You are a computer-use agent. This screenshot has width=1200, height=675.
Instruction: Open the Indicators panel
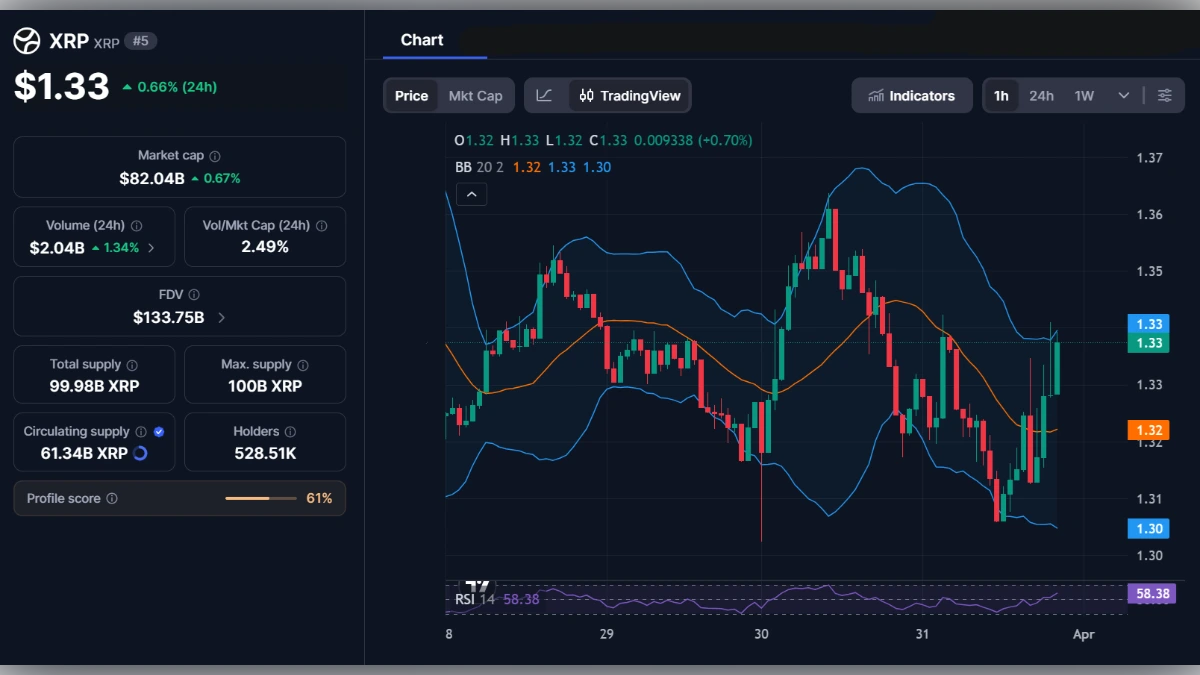pos(911,95)
